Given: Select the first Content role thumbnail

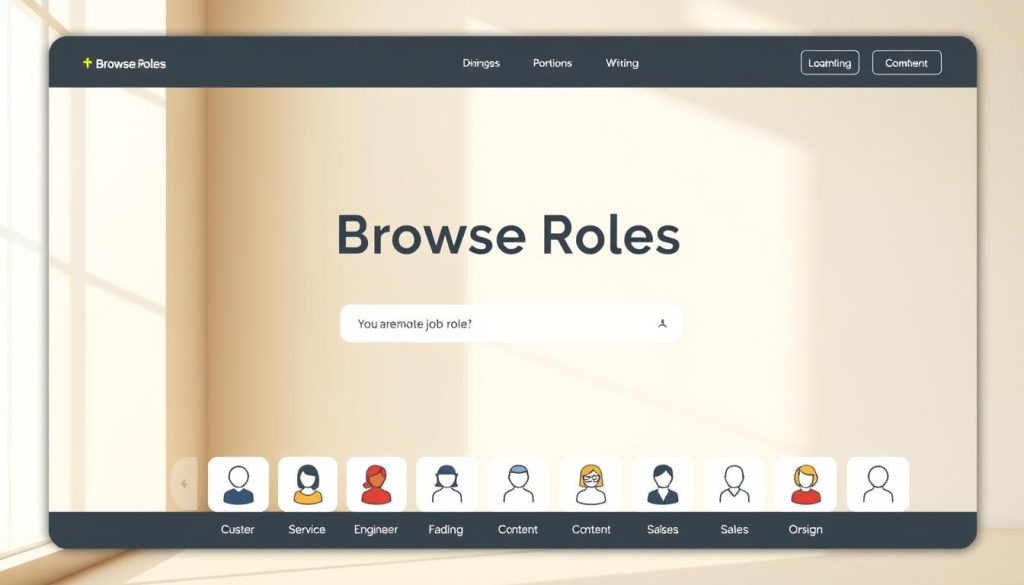Looking at the screenshot, I should 518,485.
